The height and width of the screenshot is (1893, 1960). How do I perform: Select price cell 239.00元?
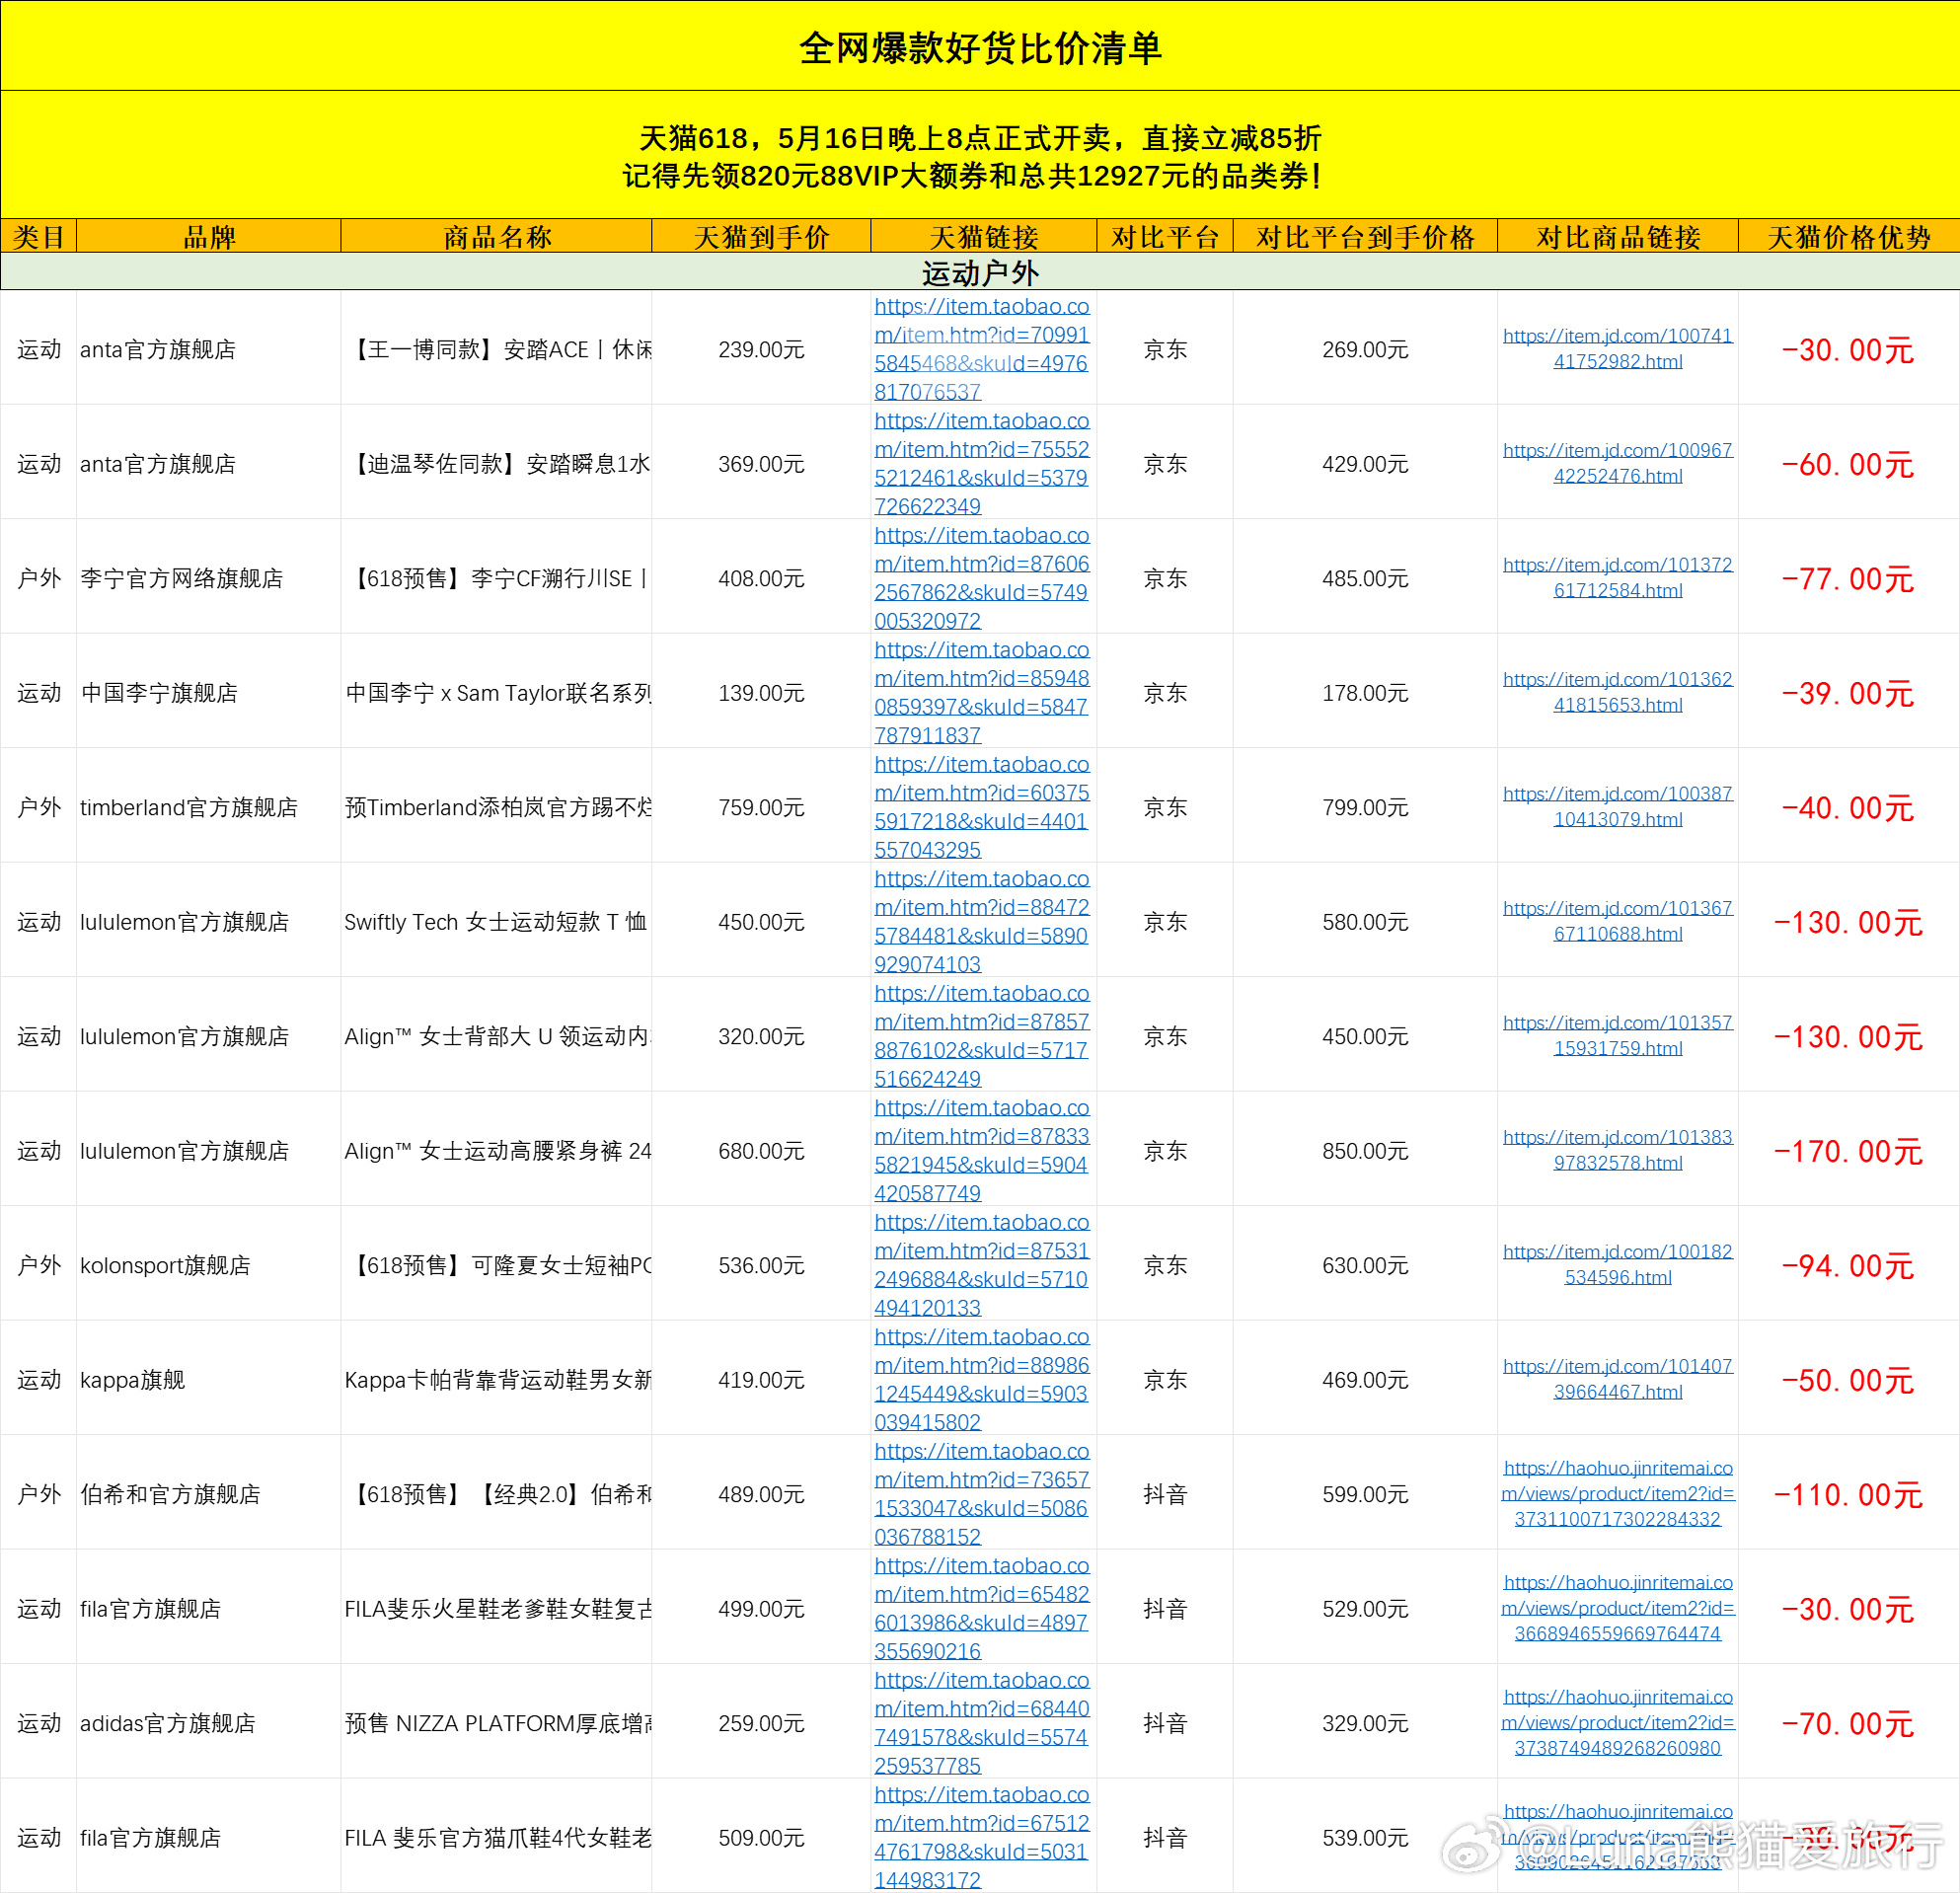(761, 349)
